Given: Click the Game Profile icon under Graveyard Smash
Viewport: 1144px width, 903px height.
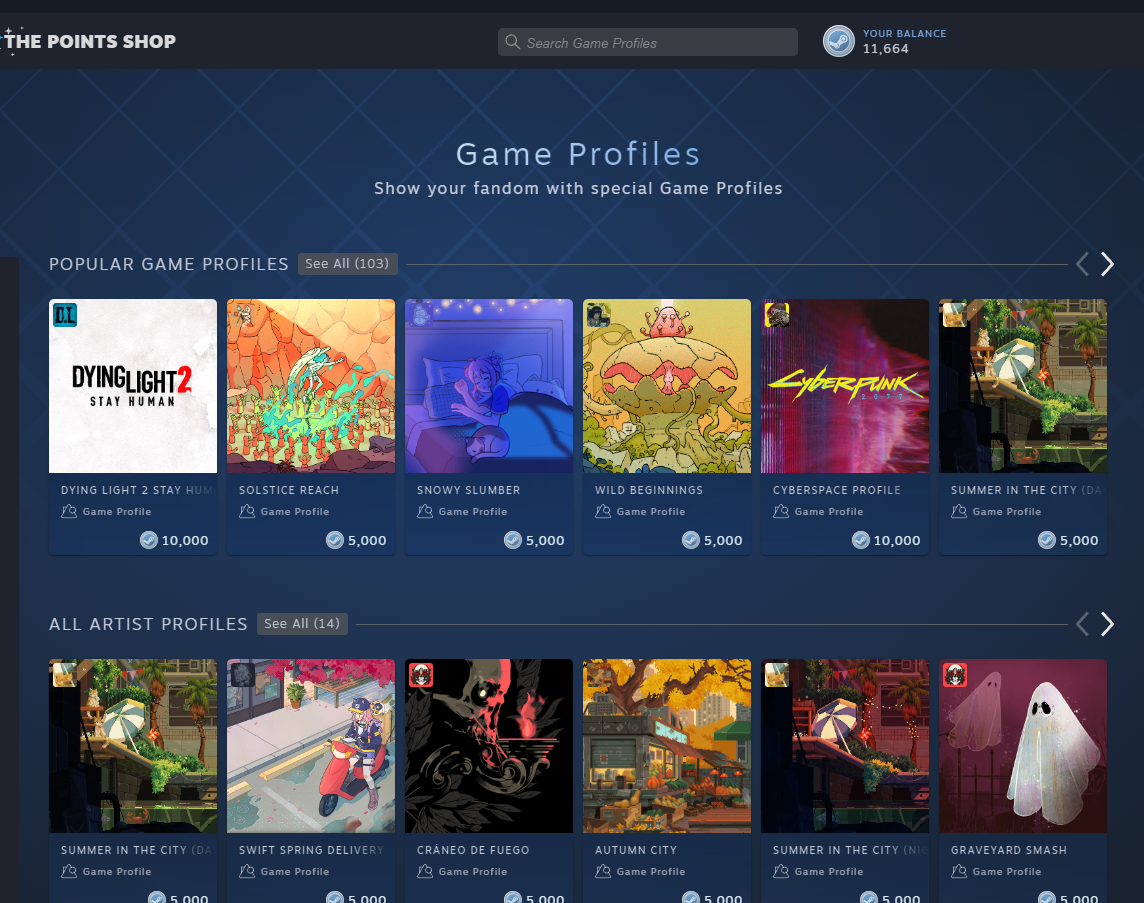Looking at the screenshot, I should pyautogui.click(x=959, y=871).
